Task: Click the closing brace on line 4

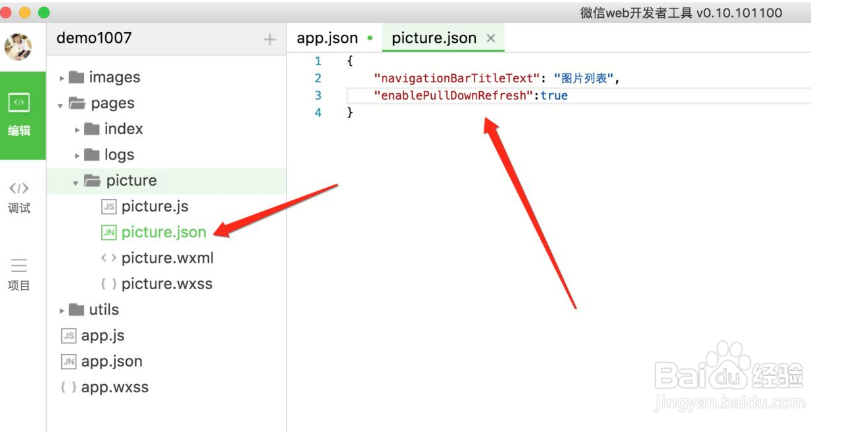Action: coord(350,113)
